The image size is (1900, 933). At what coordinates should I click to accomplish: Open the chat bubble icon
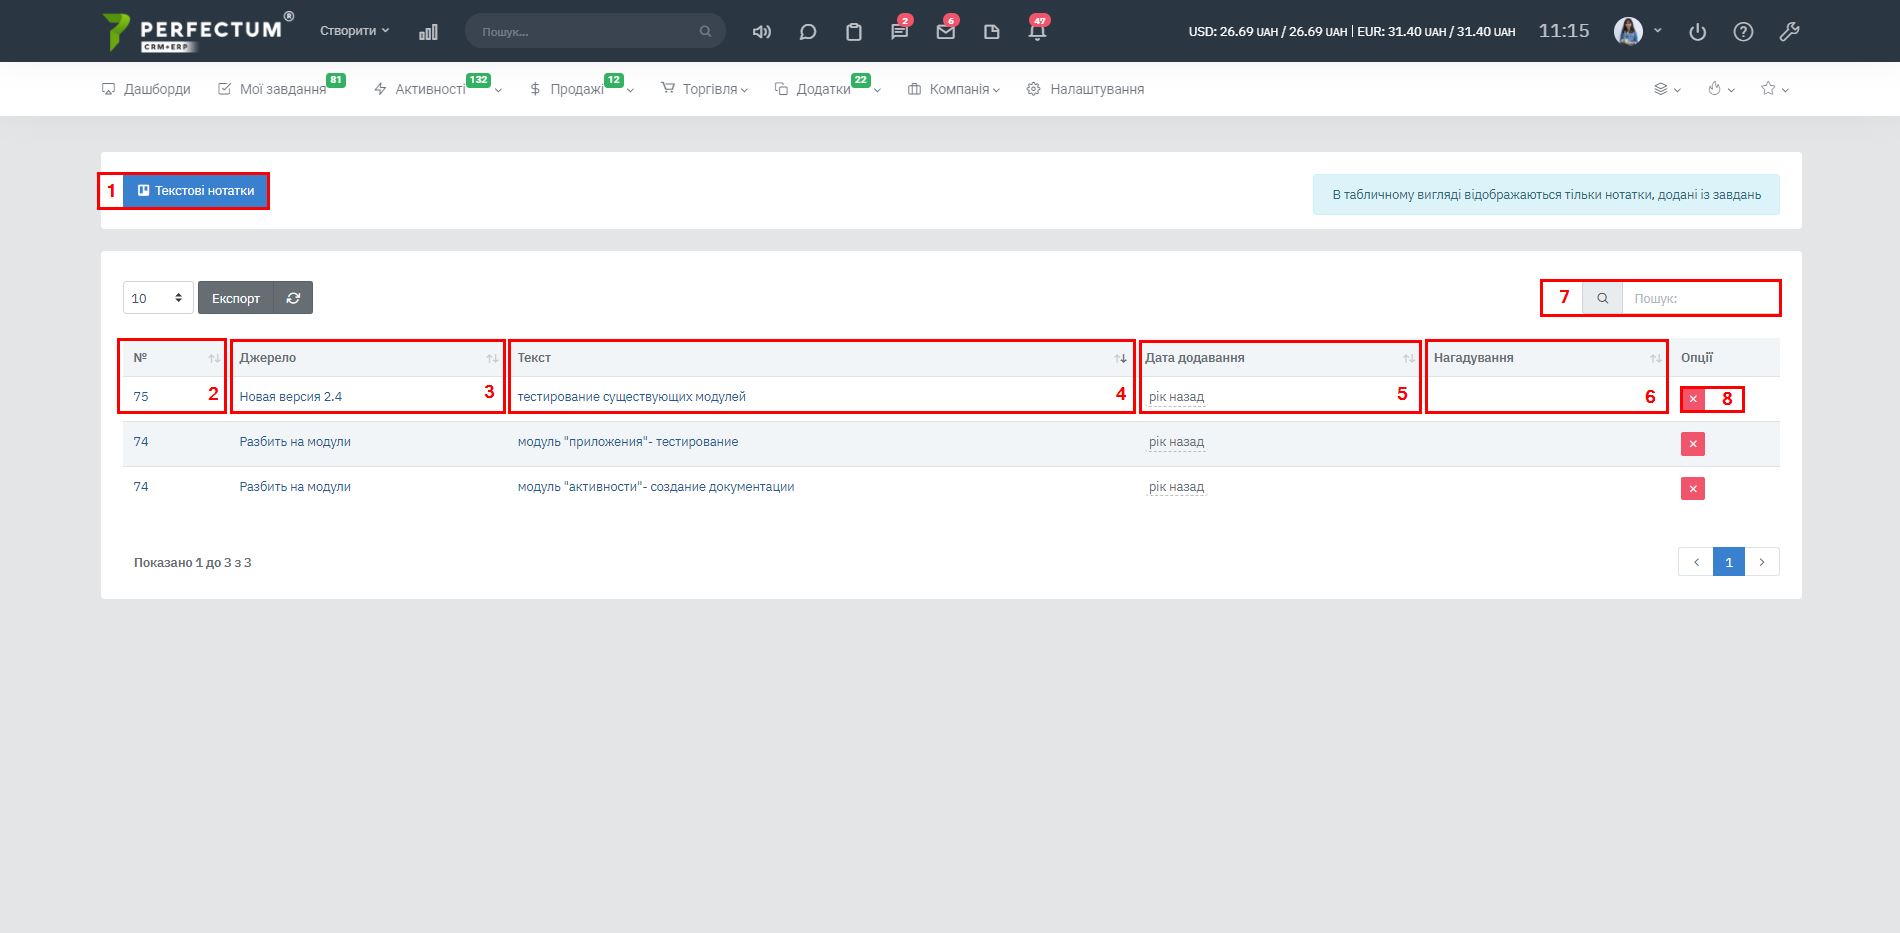808,32
